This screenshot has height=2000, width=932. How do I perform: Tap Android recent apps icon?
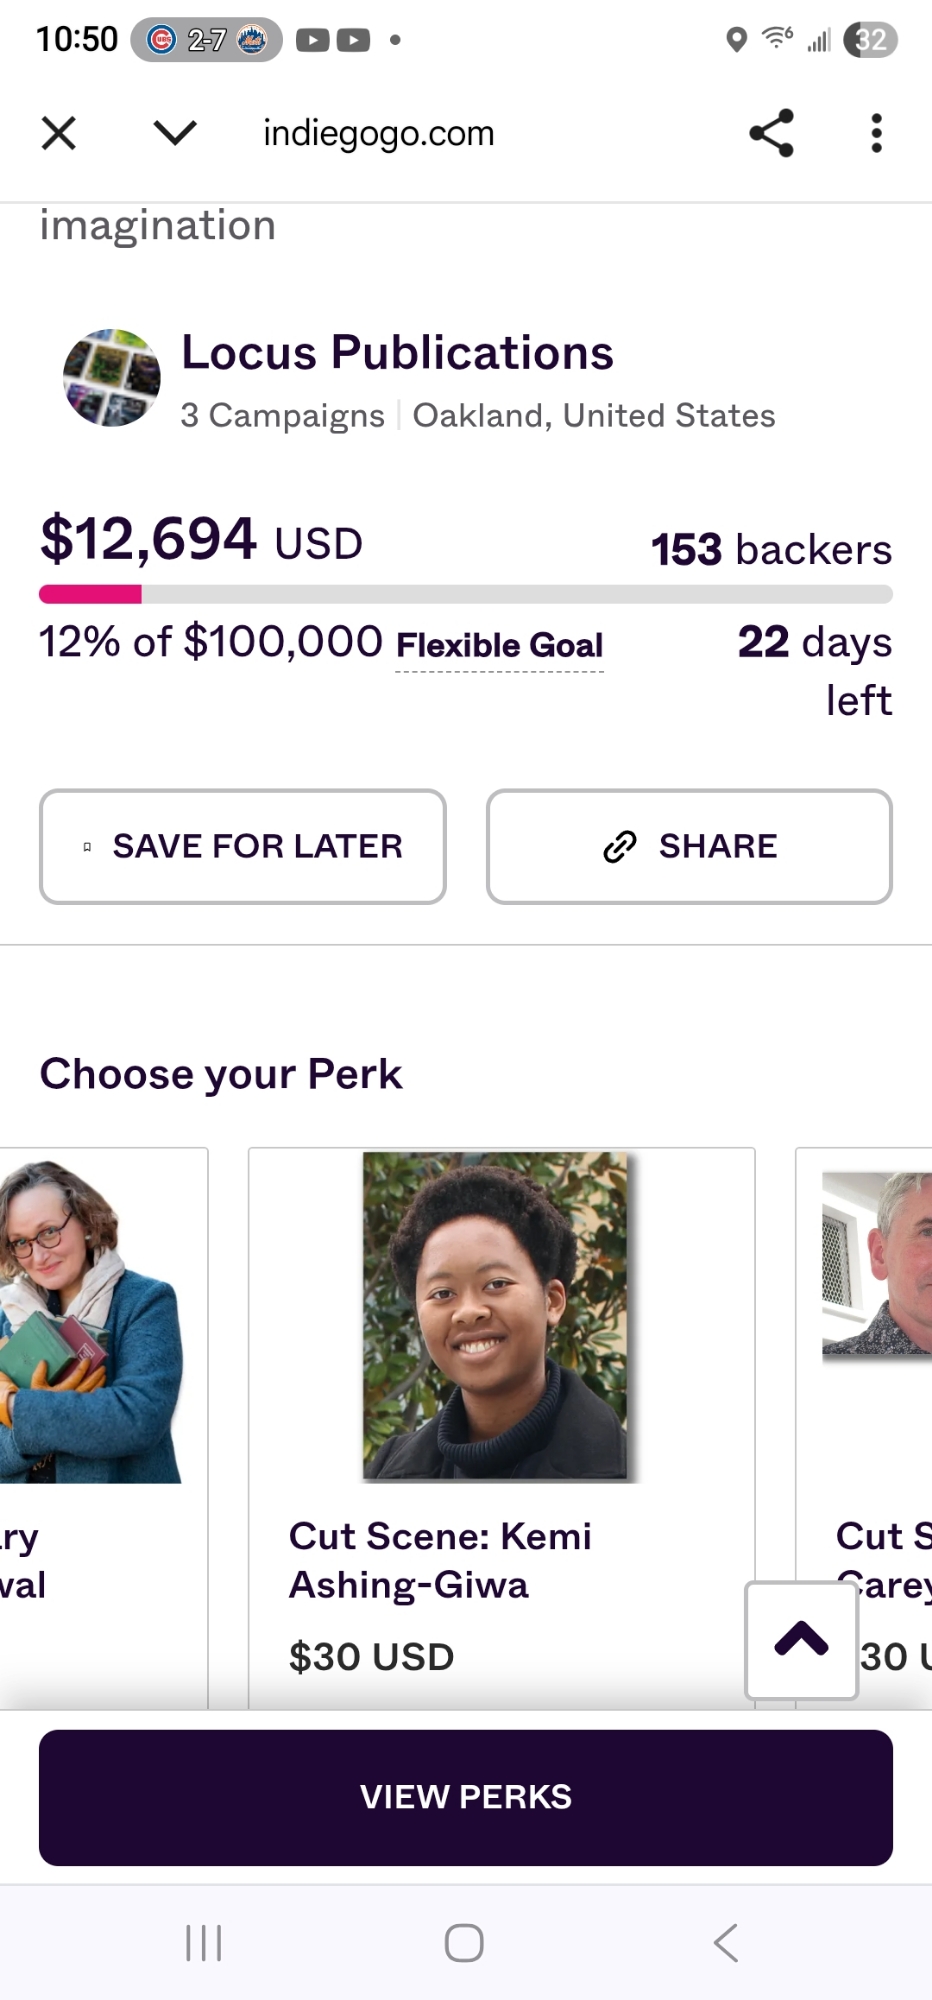coord(204,1943)
